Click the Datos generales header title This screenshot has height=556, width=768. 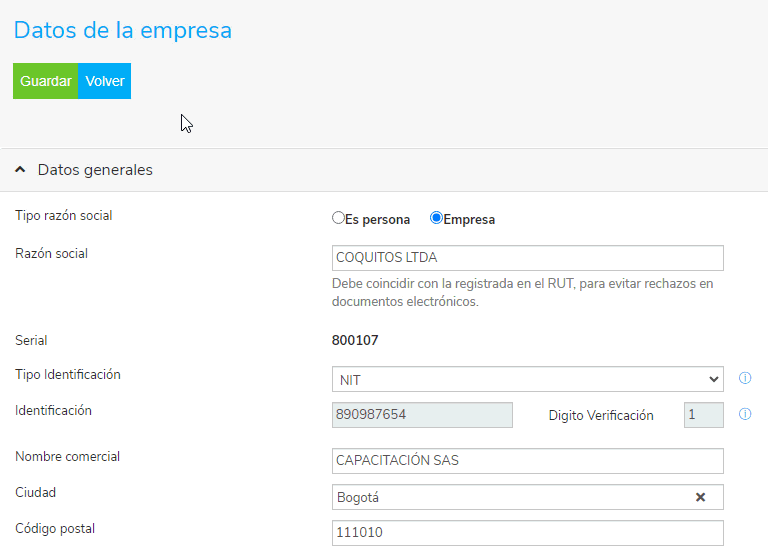tap(95, 170)
